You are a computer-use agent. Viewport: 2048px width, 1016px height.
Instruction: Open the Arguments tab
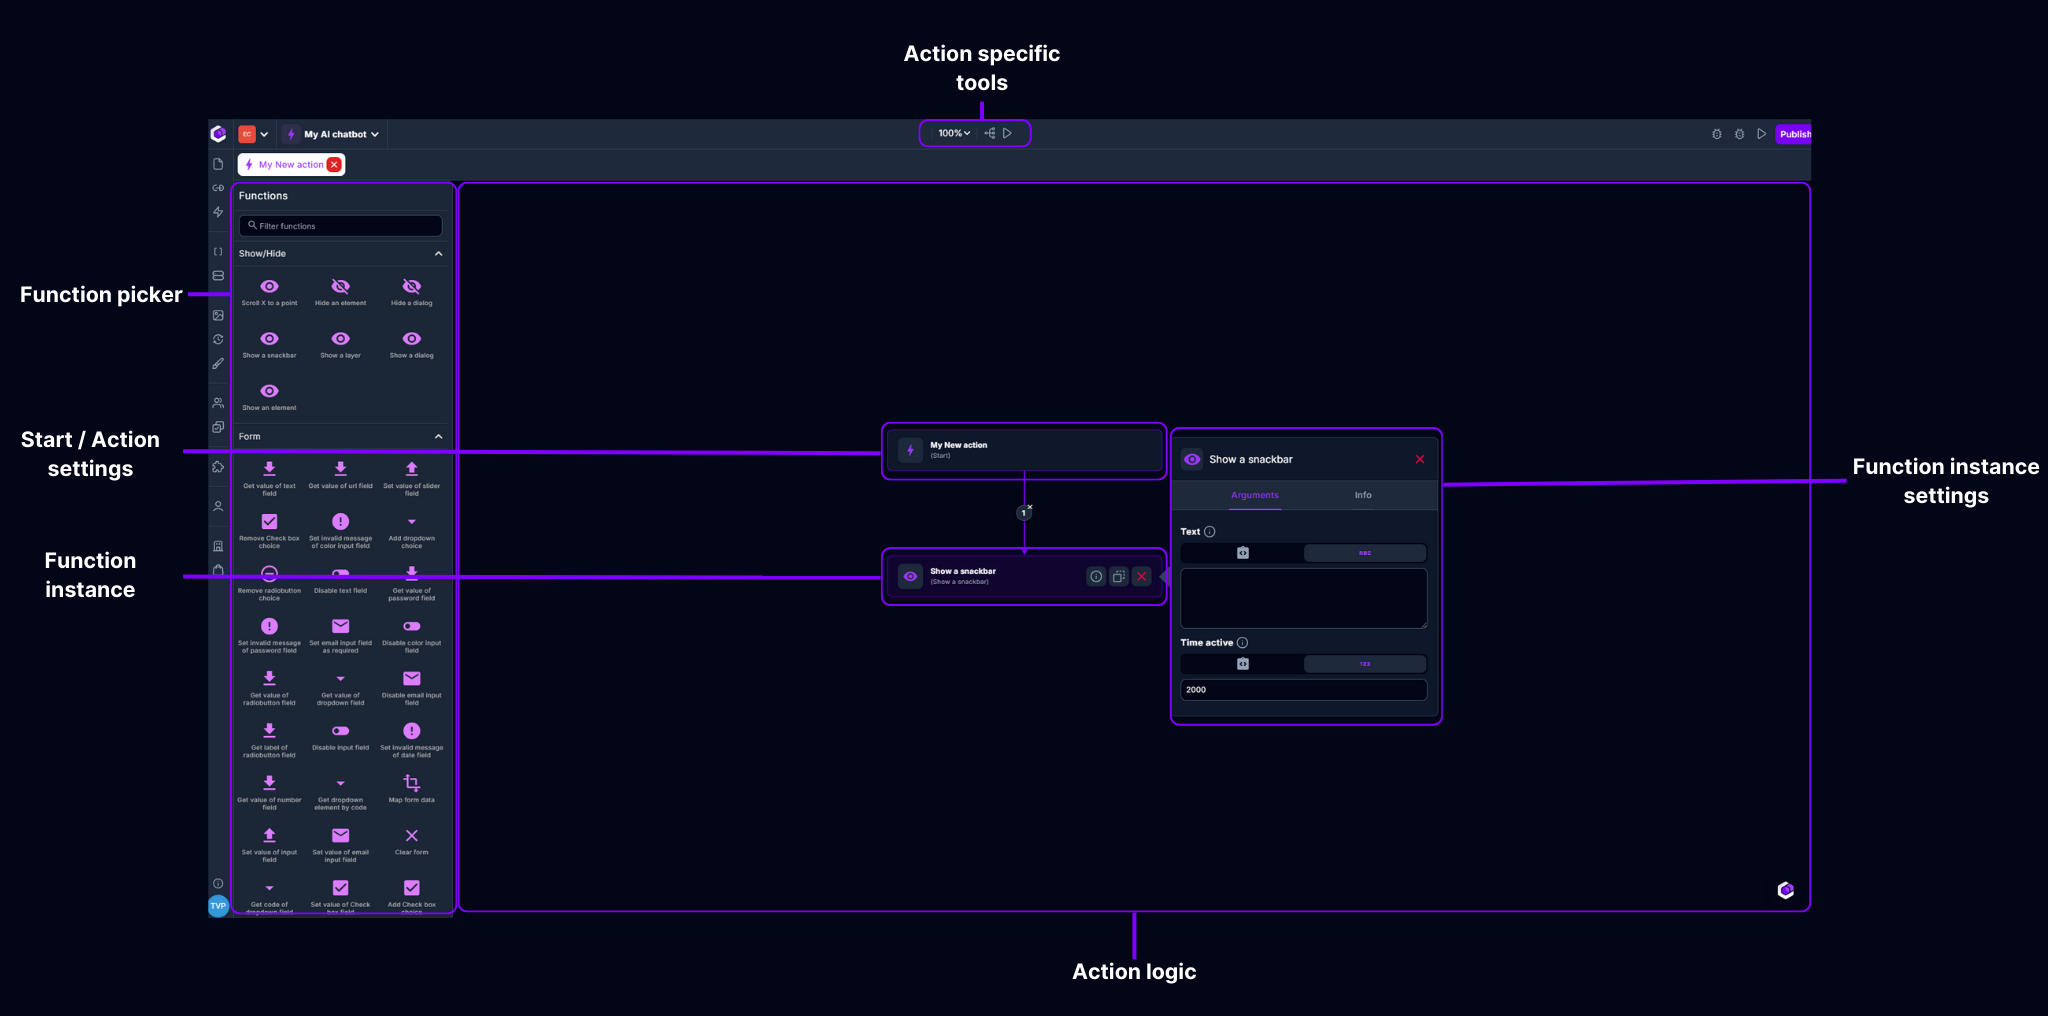point(1255,495)
